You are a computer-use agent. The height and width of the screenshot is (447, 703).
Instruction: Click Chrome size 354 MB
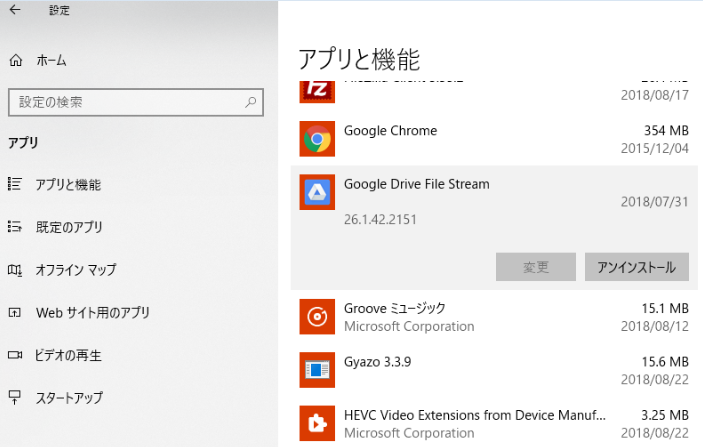click(666, 130)
